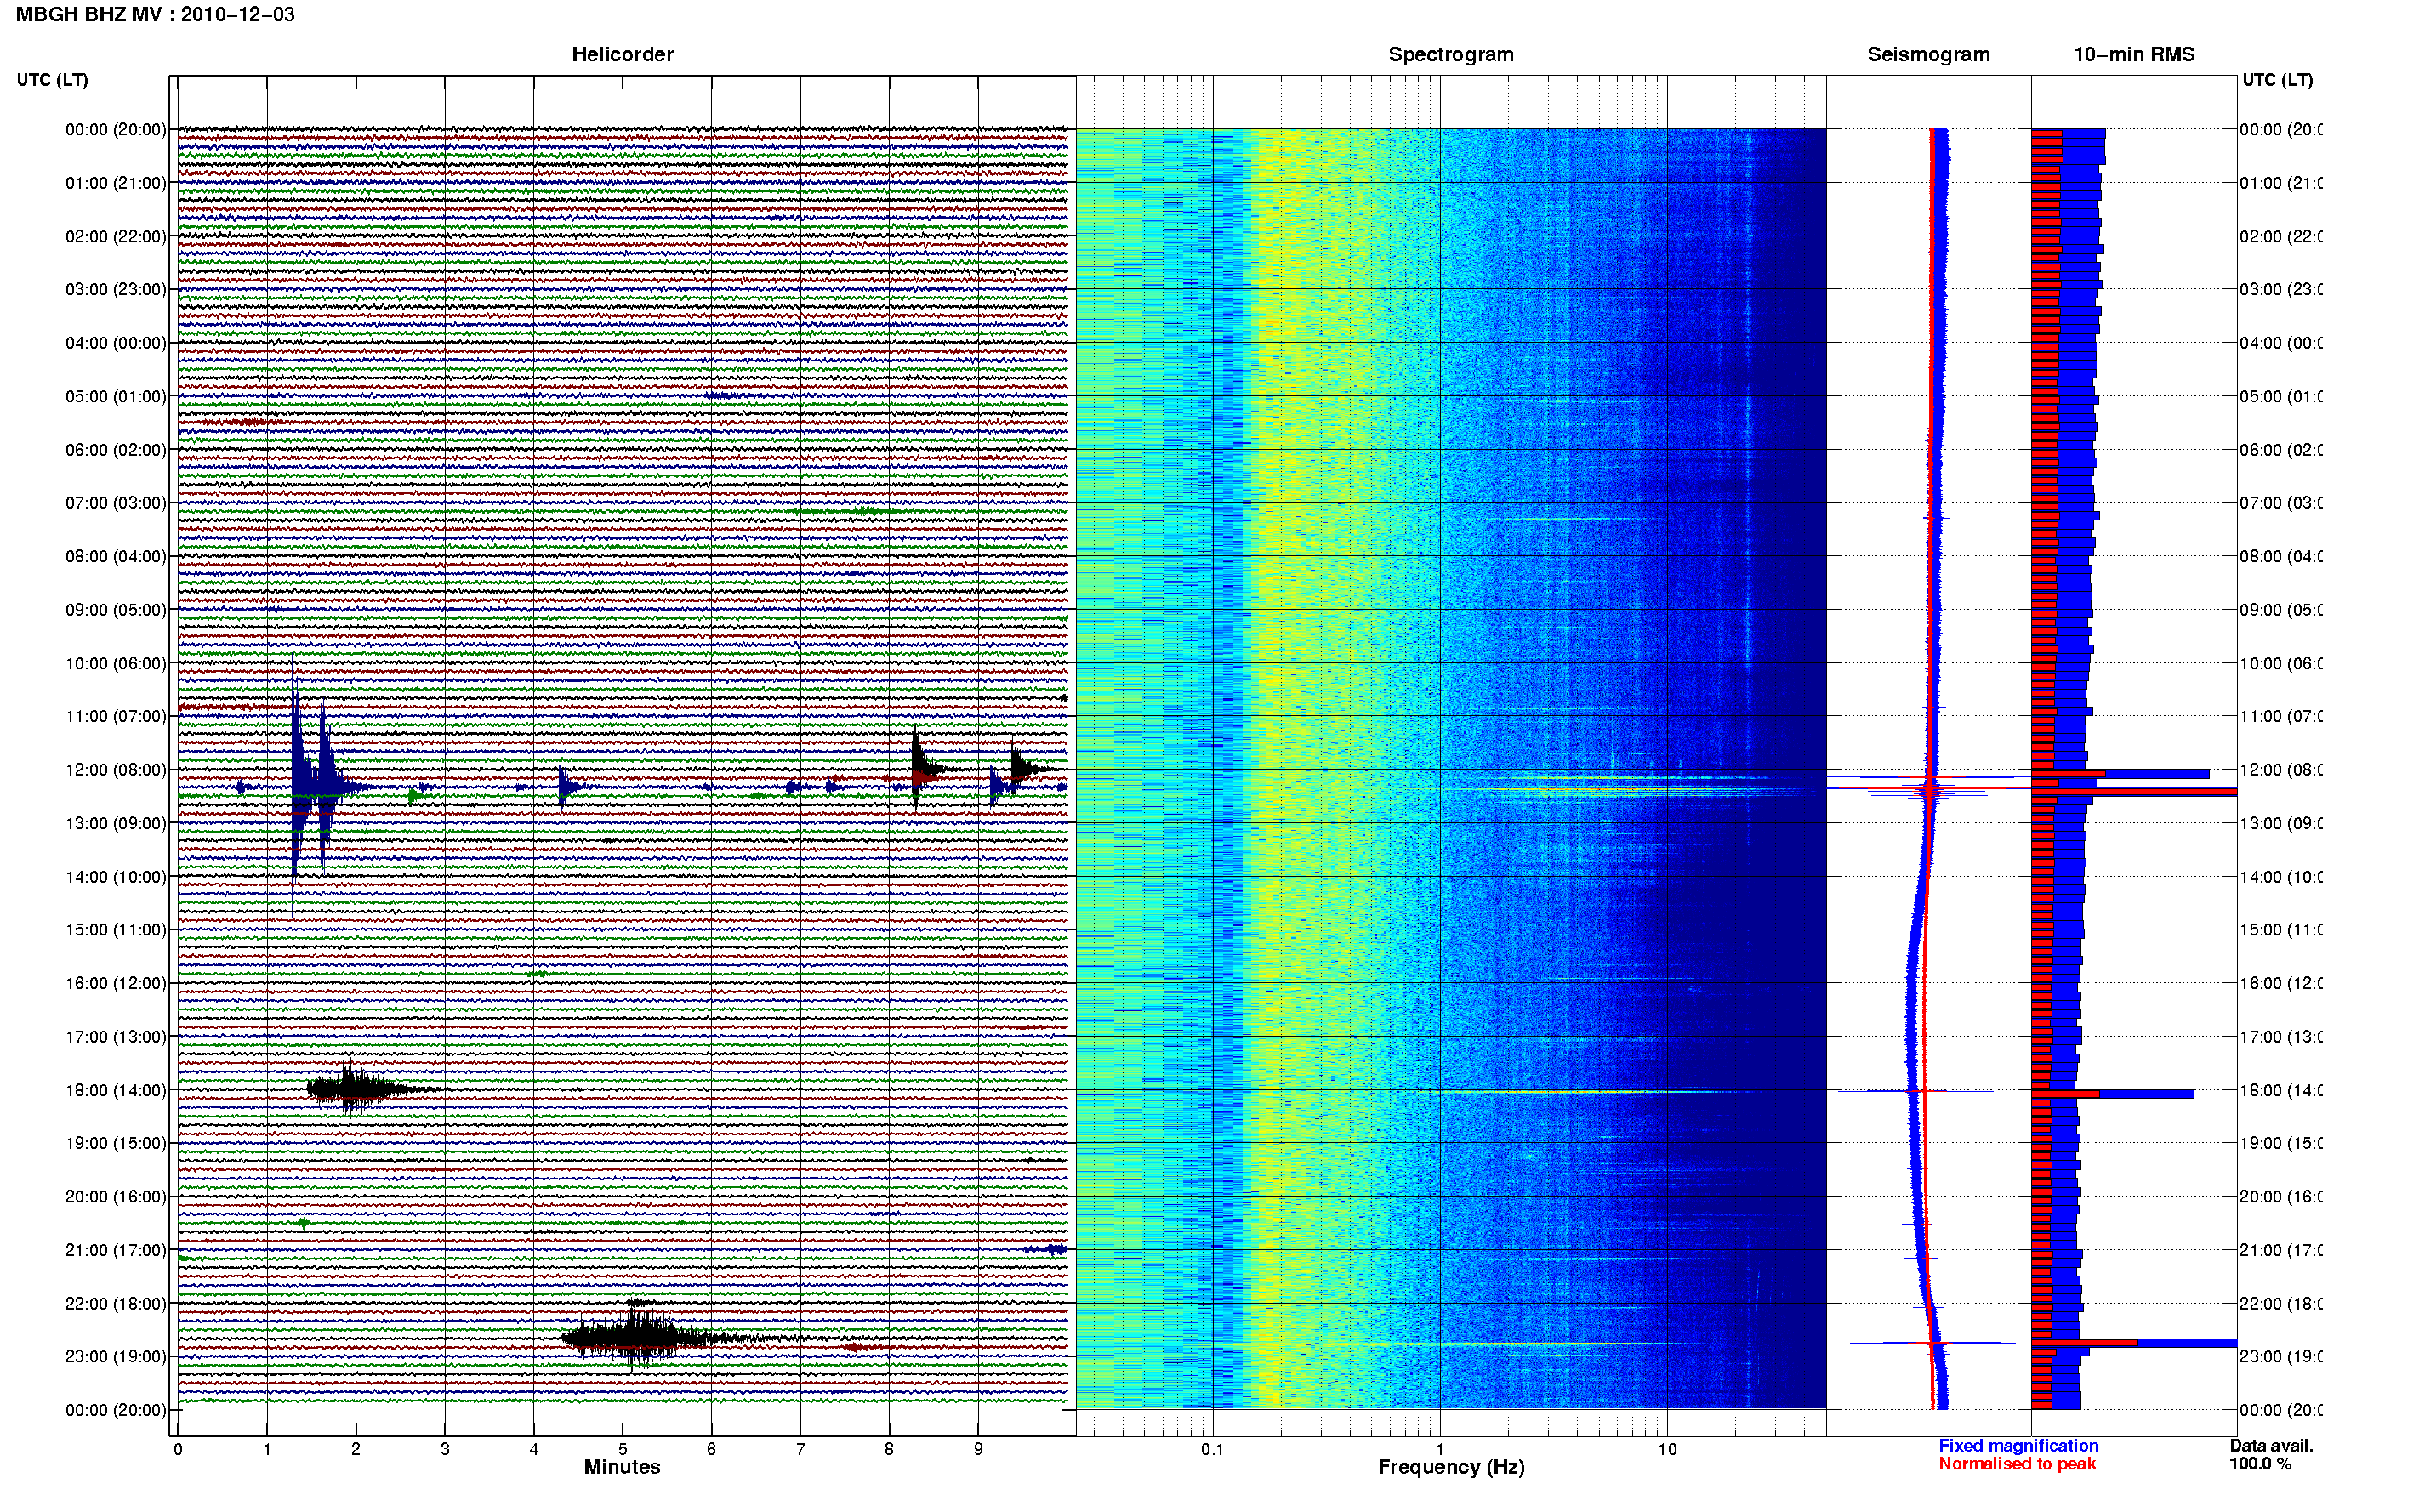Select the 'Helicorder' panel heading
This screenshot has height=1512, width=2419.
coord(622,54)
